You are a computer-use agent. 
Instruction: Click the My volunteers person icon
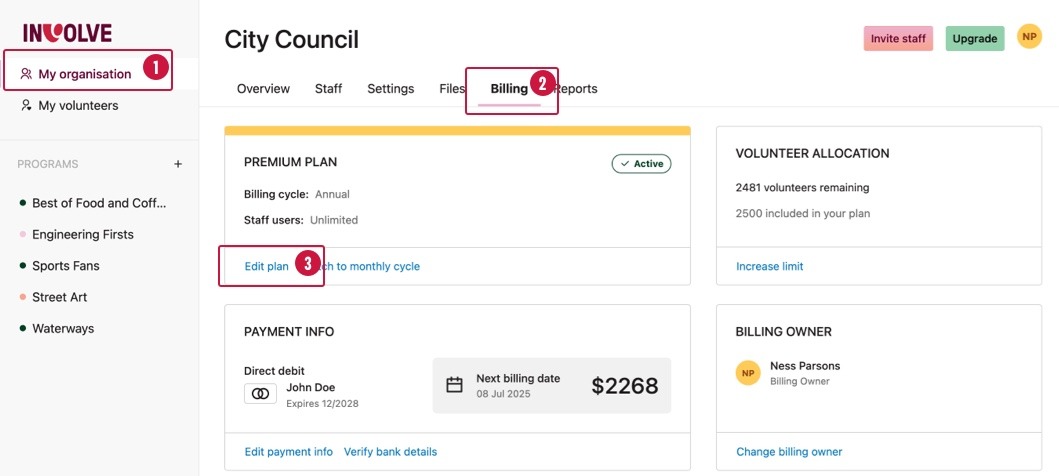click(x=27, y=105)
